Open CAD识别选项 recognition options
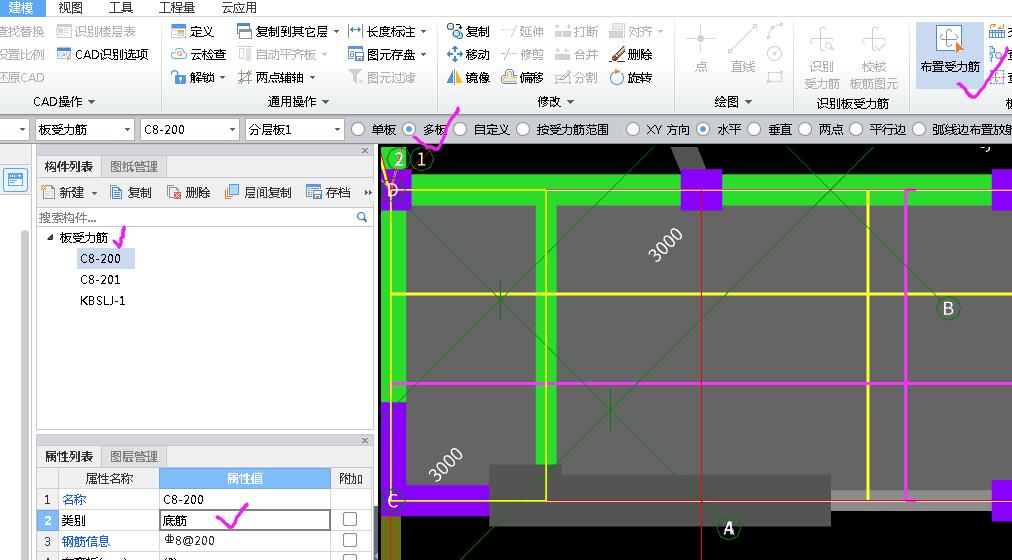1012x560 pixels. [x=103, y=54]
